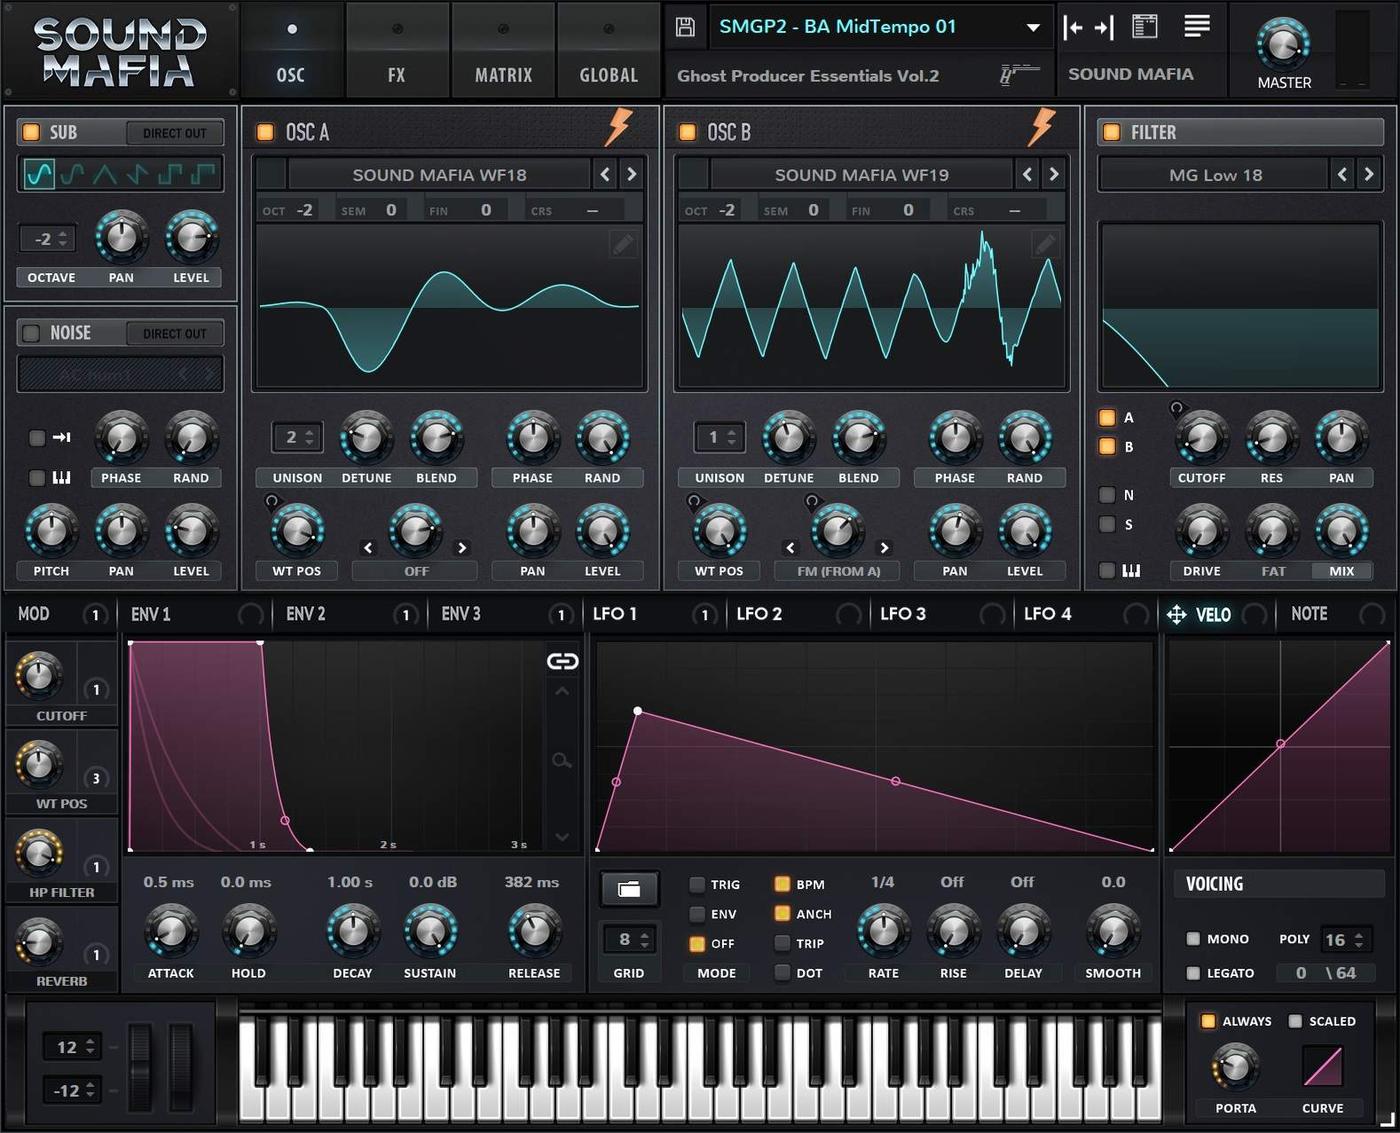1400x1133 pixels.
Task: Click the filter MIX label button
Action: [1341, 571]
